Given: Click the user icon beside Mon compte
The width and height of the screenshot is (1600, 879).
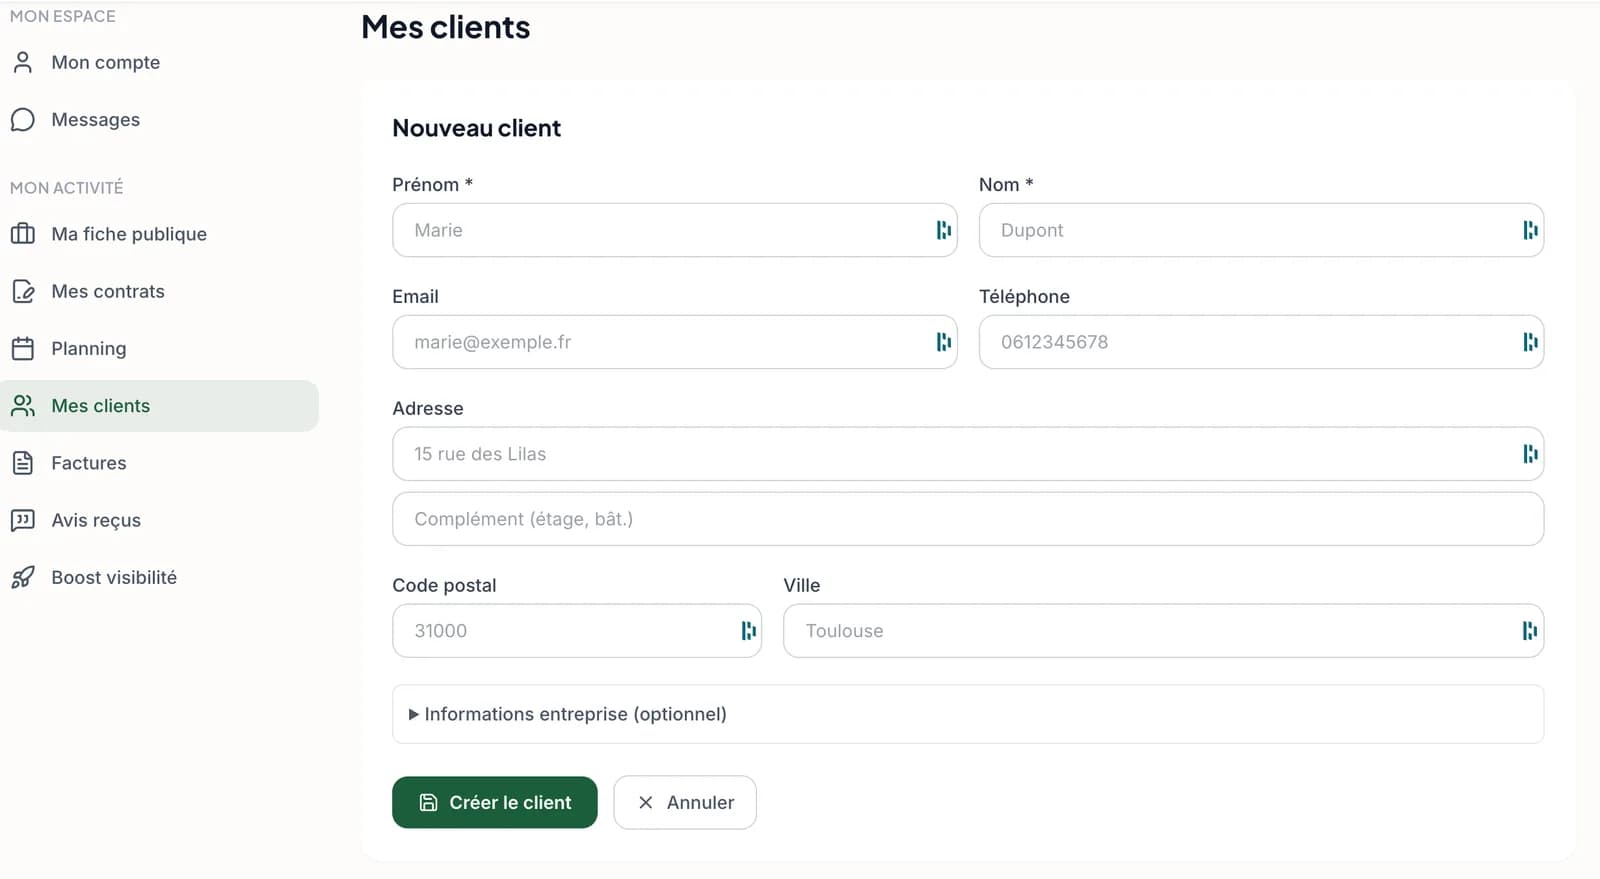Looking at the screenshot, I should coord(22,62).
